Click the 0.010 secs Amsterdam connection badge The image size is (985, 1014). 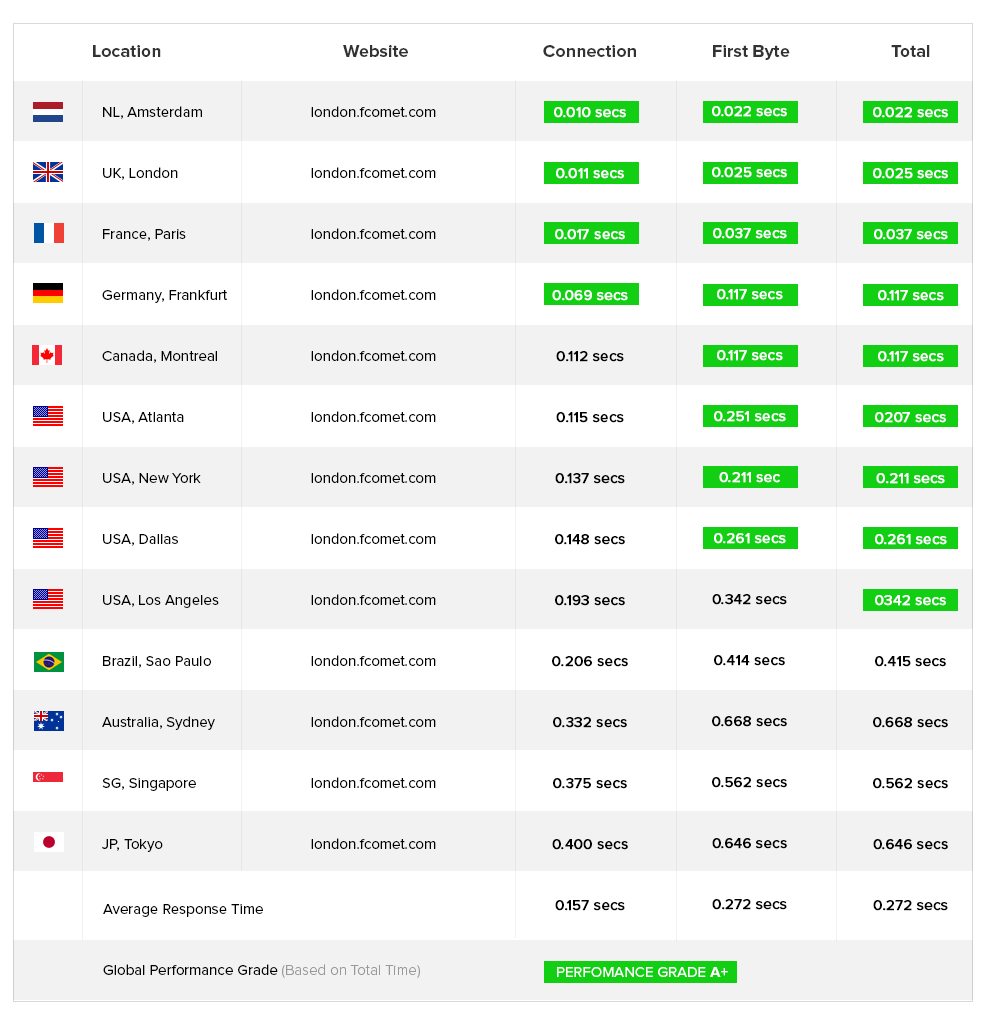(591, 112)
